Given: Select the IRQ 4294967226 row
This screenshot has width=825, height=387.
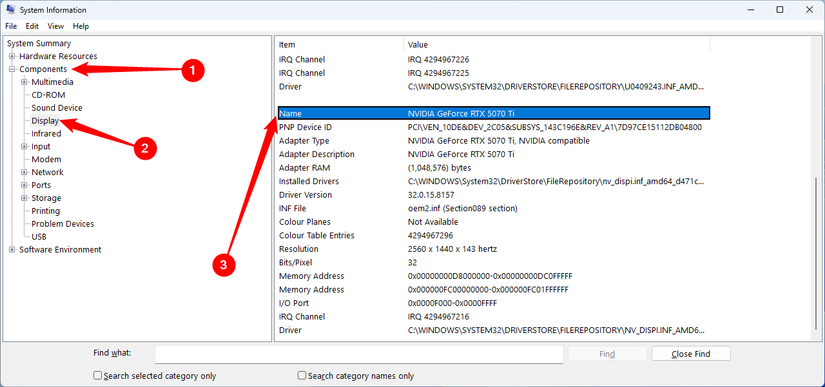Looking at the screenshot, I should point(494,59).
